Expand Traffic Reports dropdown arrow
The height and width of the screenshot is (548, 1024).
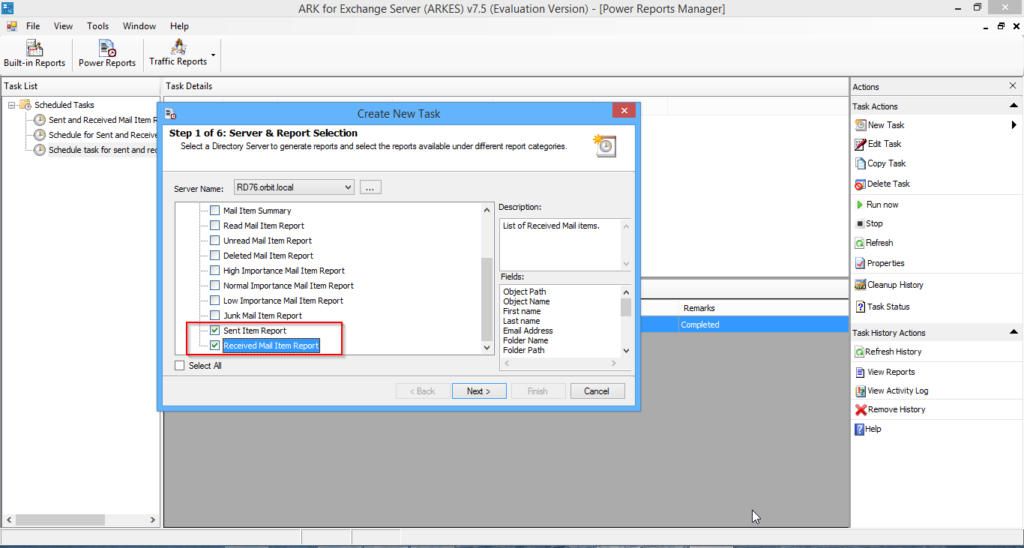(x=213, y=55)
